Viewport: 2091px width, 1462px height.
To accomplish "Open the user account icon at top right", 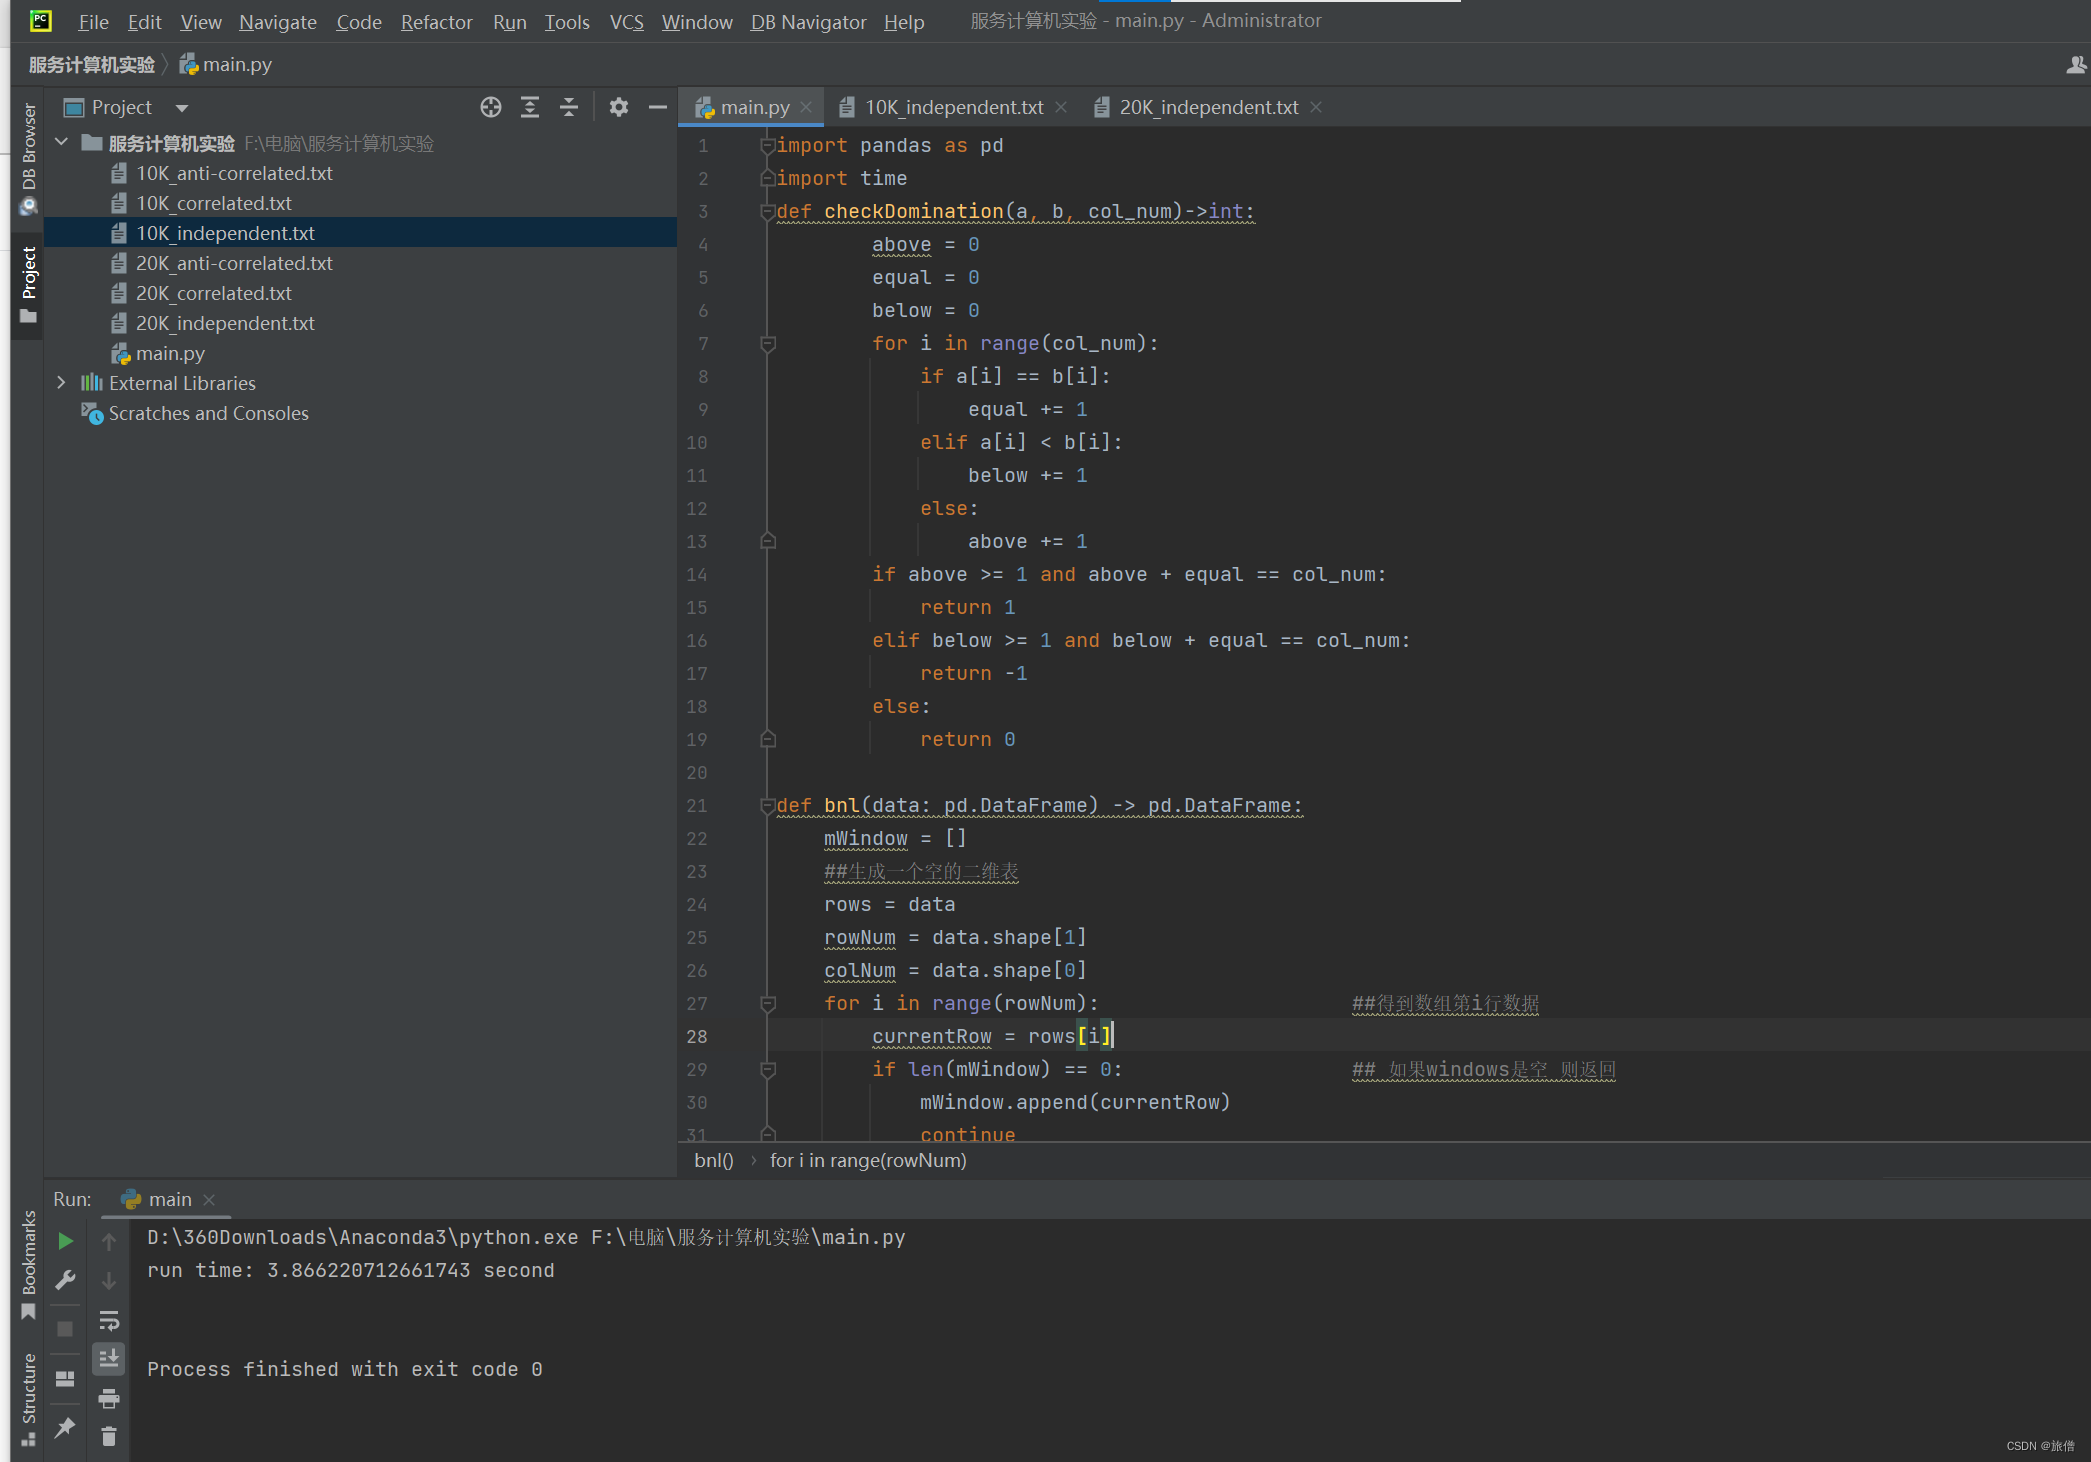I will click(2076, 65).
